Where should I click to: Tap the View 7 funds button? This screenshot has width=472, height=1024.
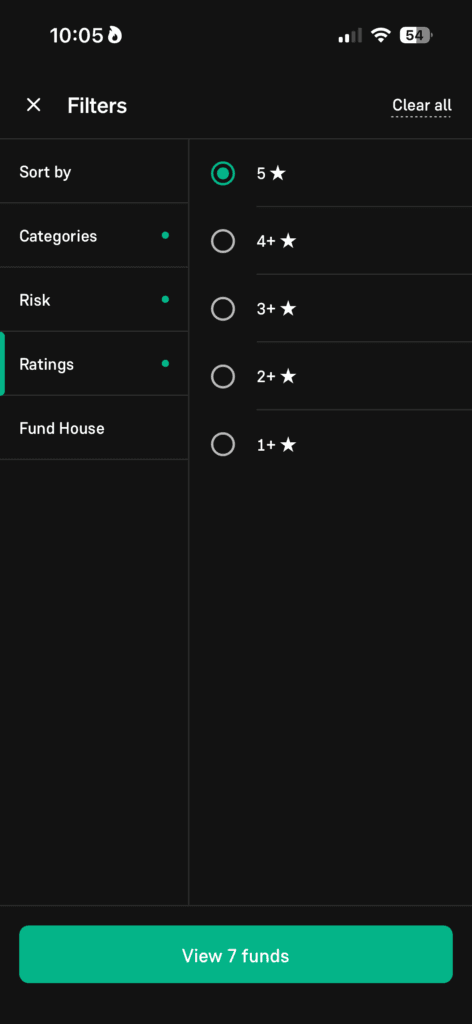[x=236, y=954]
